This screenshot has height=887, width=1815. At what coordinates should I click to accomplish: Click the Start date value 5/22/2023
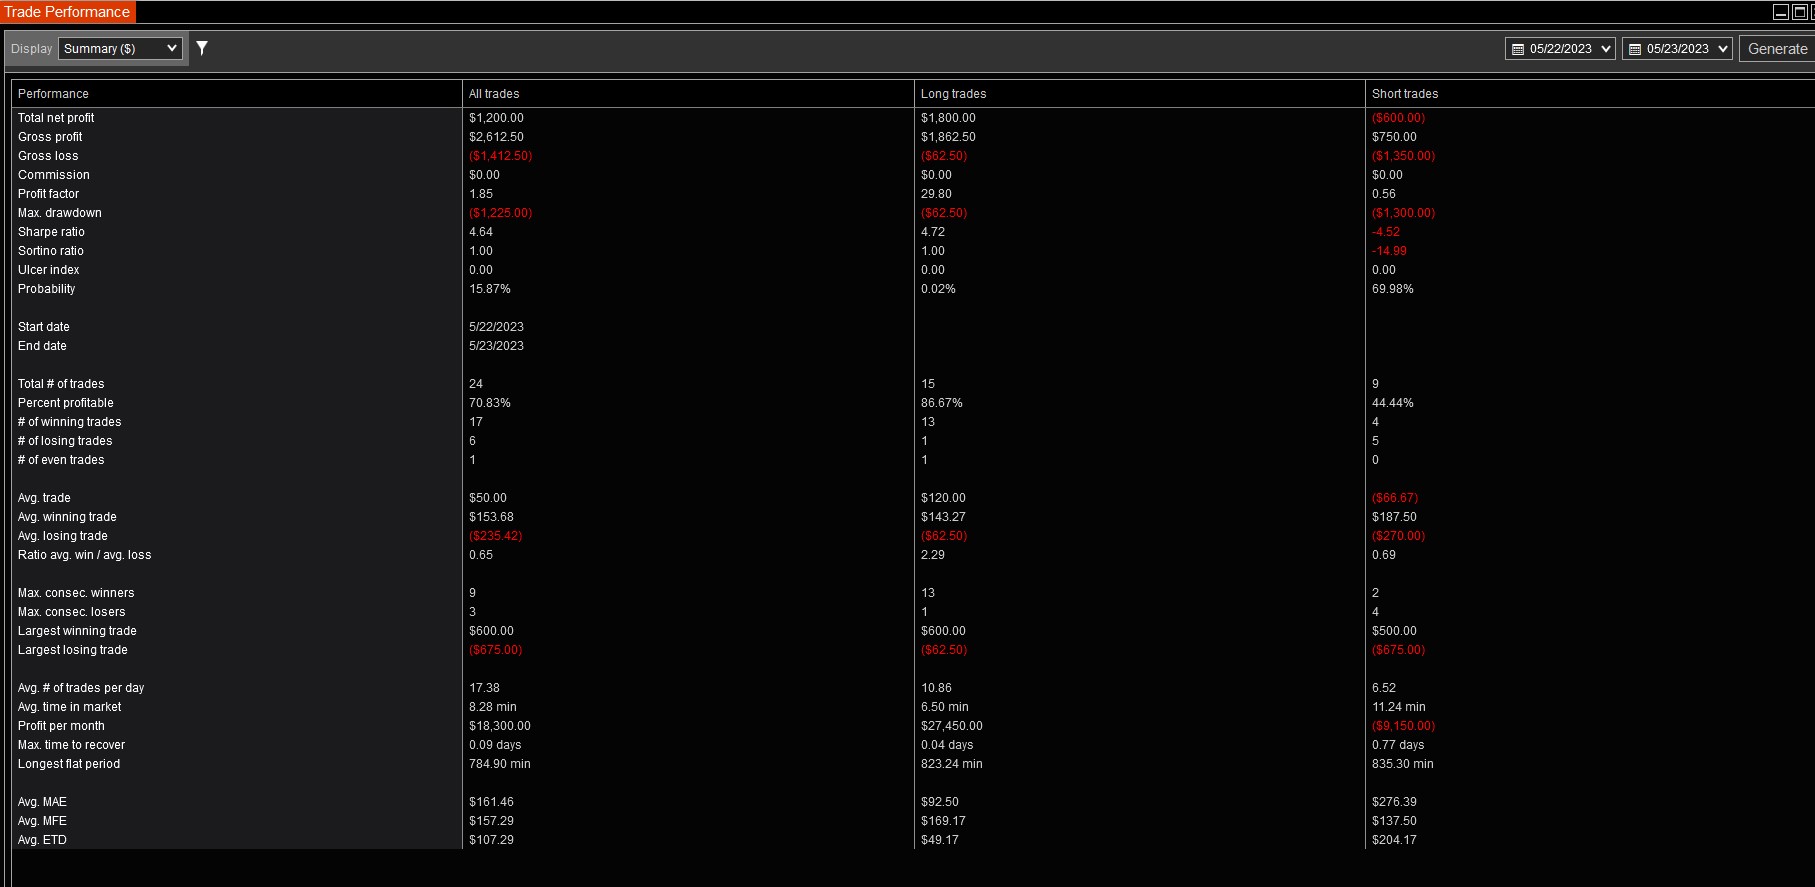coord(496,327)
